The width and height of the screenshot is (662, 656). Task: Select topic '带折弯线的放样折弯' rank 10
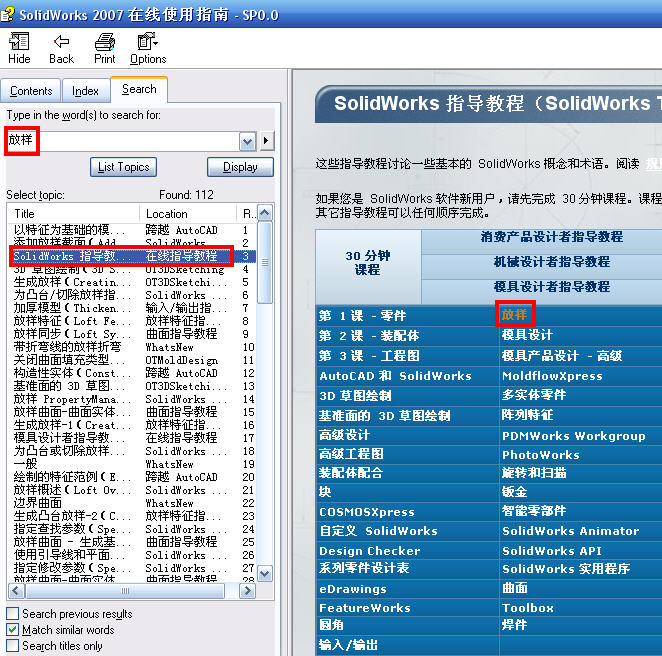(132, 347)
